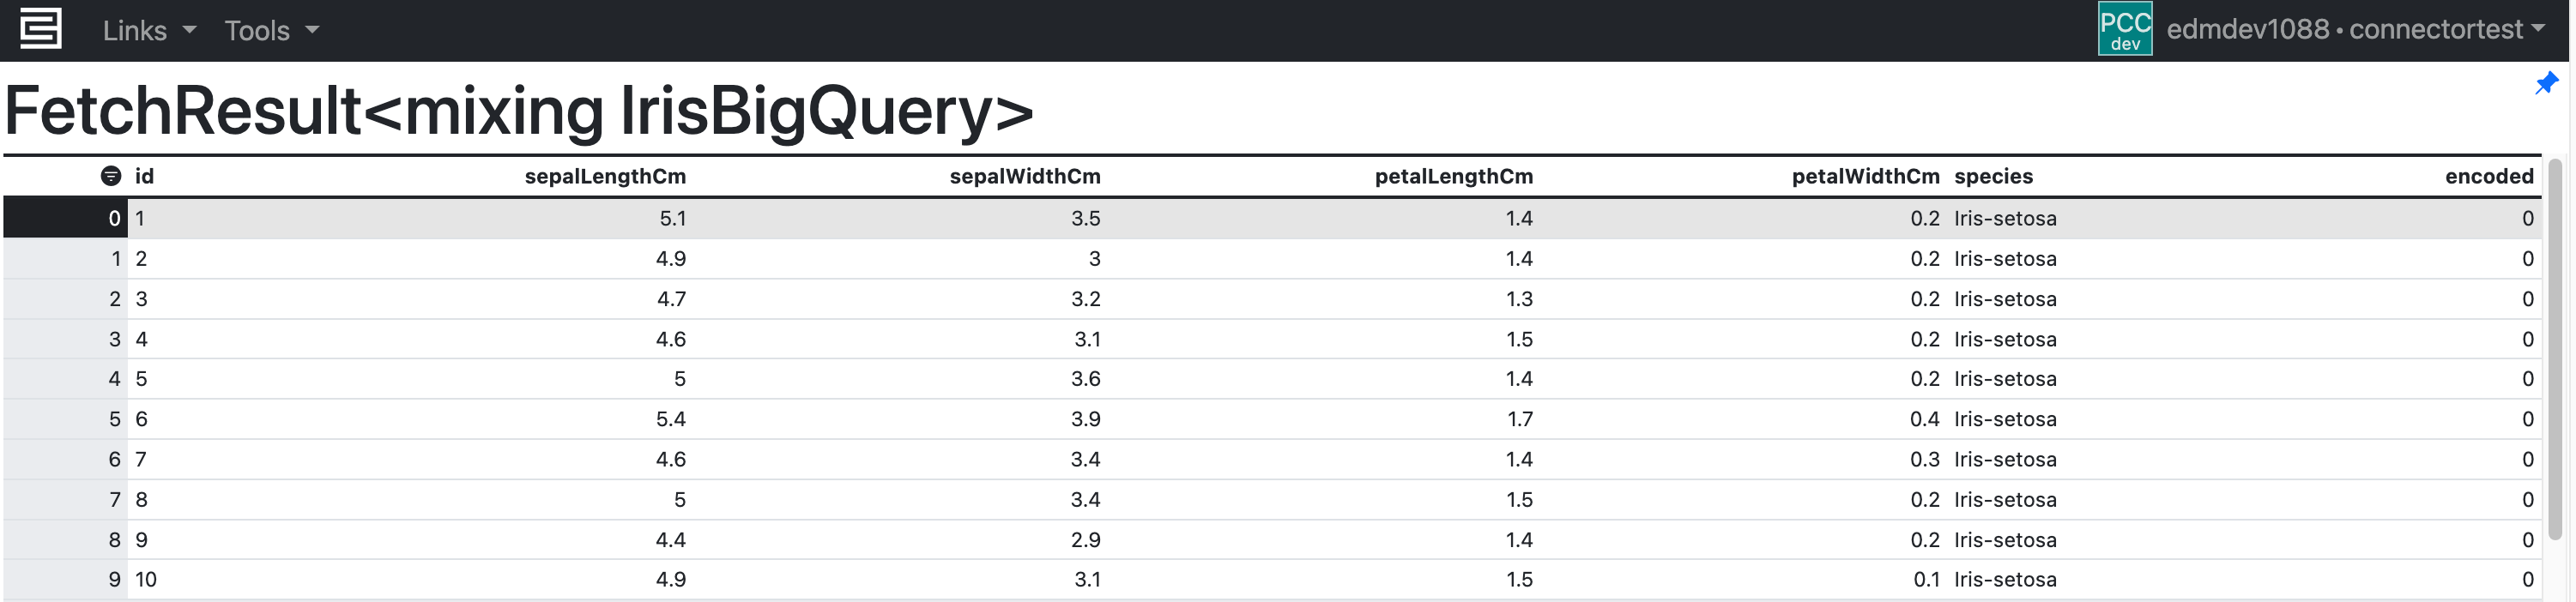Click the sepalLengthCm value 5.4 cell
The image size is (2576, 602).
click(670, 419)
